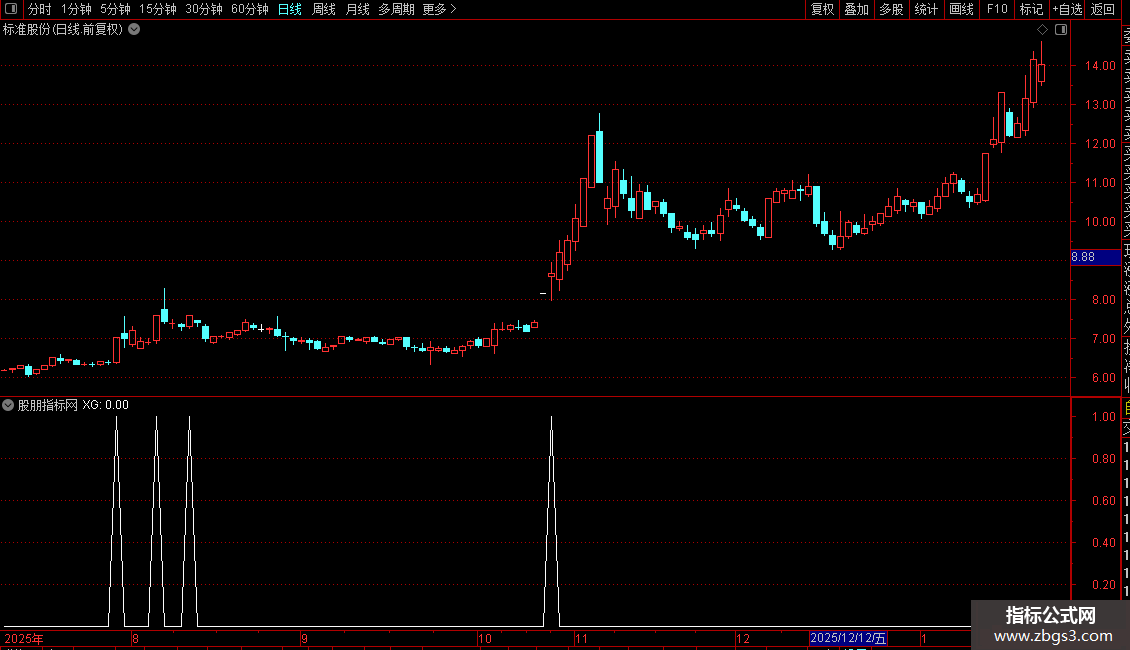Click the XG: 0.00 indicator value
Image resolution: width=1130 pixels, height=650 pixels.
pyautogui.click(x=105, y=405)
